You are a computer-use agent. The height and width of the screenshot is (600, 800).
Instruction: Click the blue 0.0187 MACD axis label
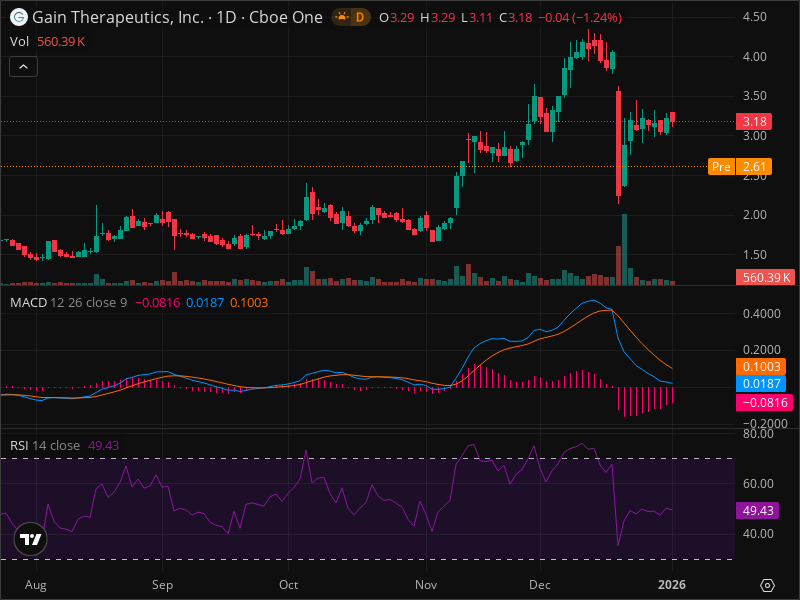click(x=761, y=384)
